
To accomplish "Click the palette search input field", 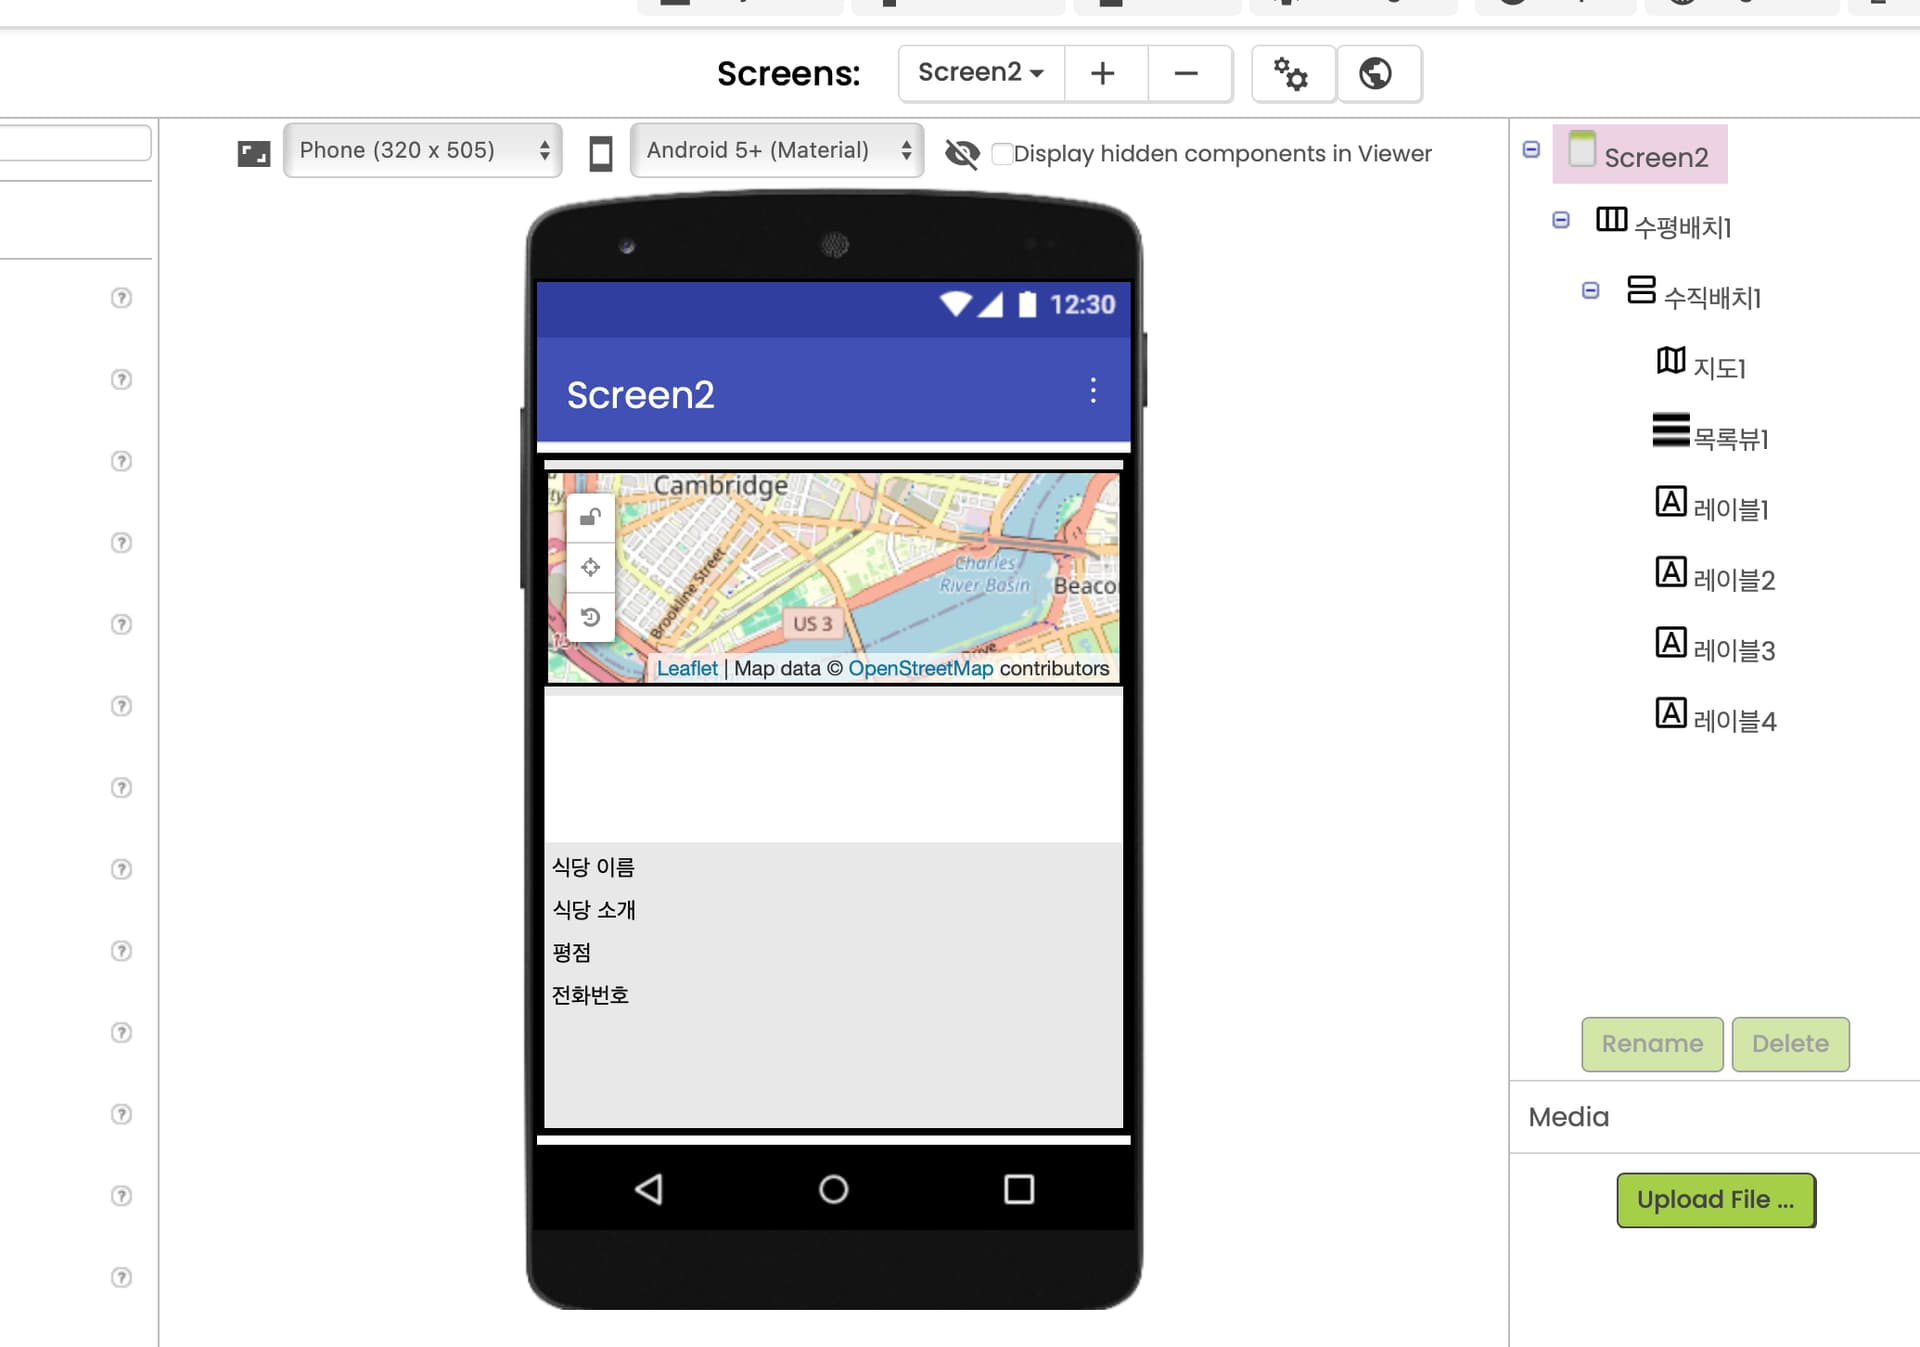I will (x=75, y=143).
